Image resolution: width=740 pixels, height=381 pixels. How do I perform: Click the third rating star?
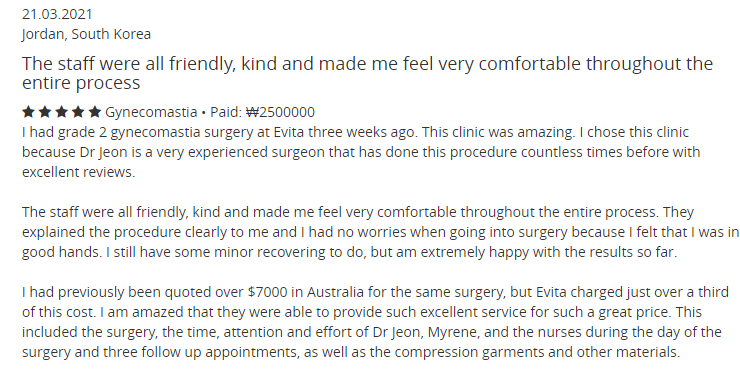62,112
